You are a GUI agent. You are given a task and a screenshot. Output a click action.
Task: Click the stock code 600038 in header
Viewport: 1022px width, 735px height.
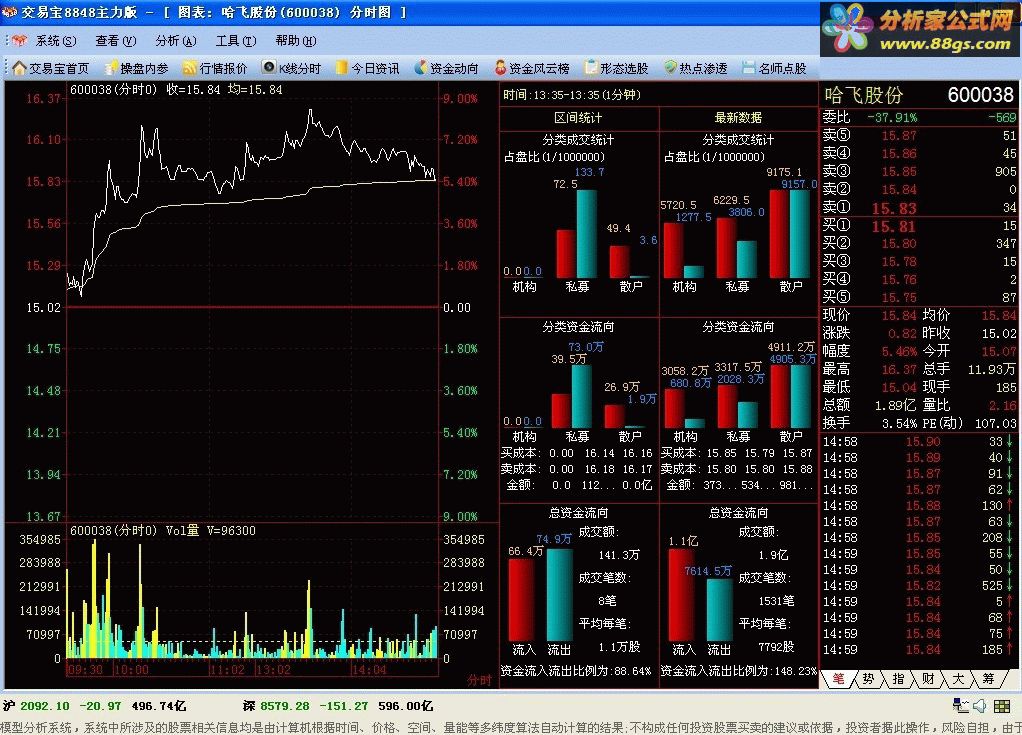coord(980,95)
